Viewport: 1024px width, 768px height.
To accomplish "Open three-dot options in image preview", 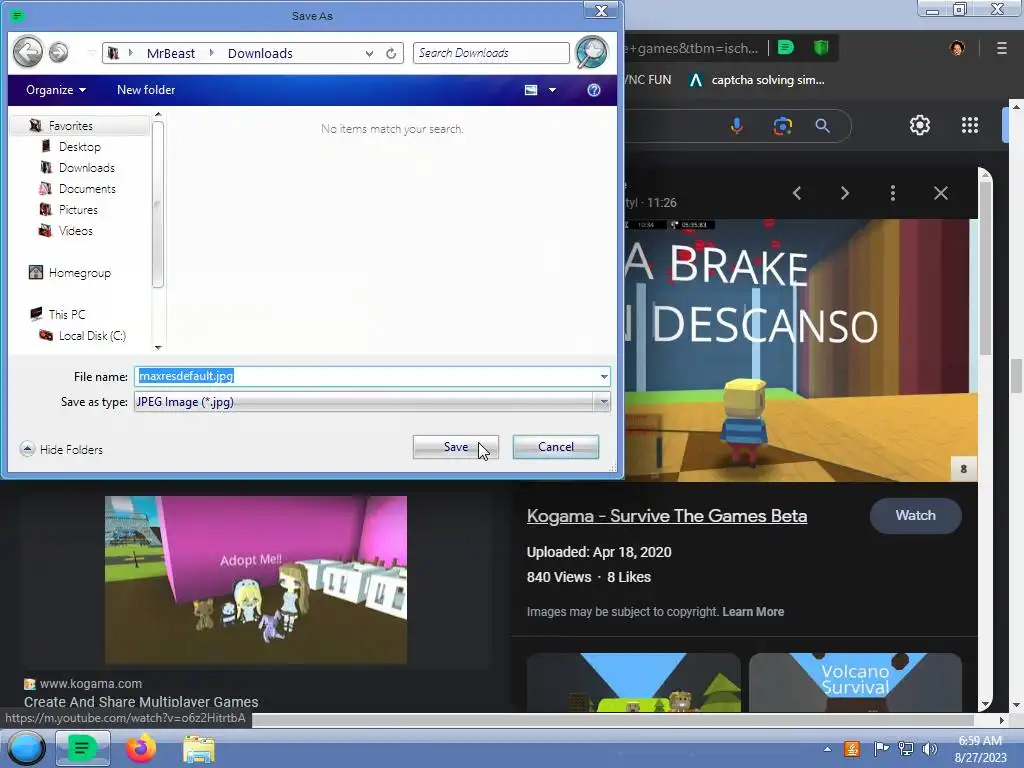I will tap(893, 193).
